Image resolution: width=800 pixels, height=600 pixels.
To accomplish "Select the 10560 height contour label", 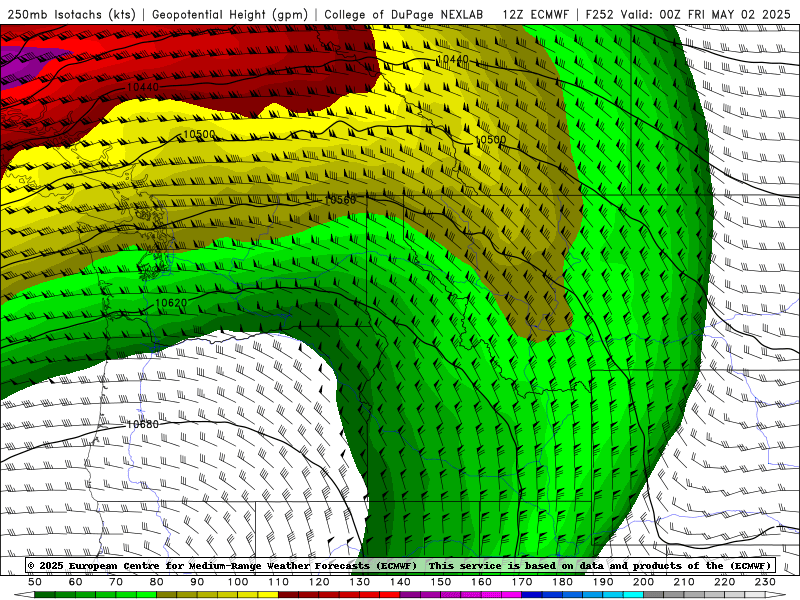I will [x=340, y=200].
